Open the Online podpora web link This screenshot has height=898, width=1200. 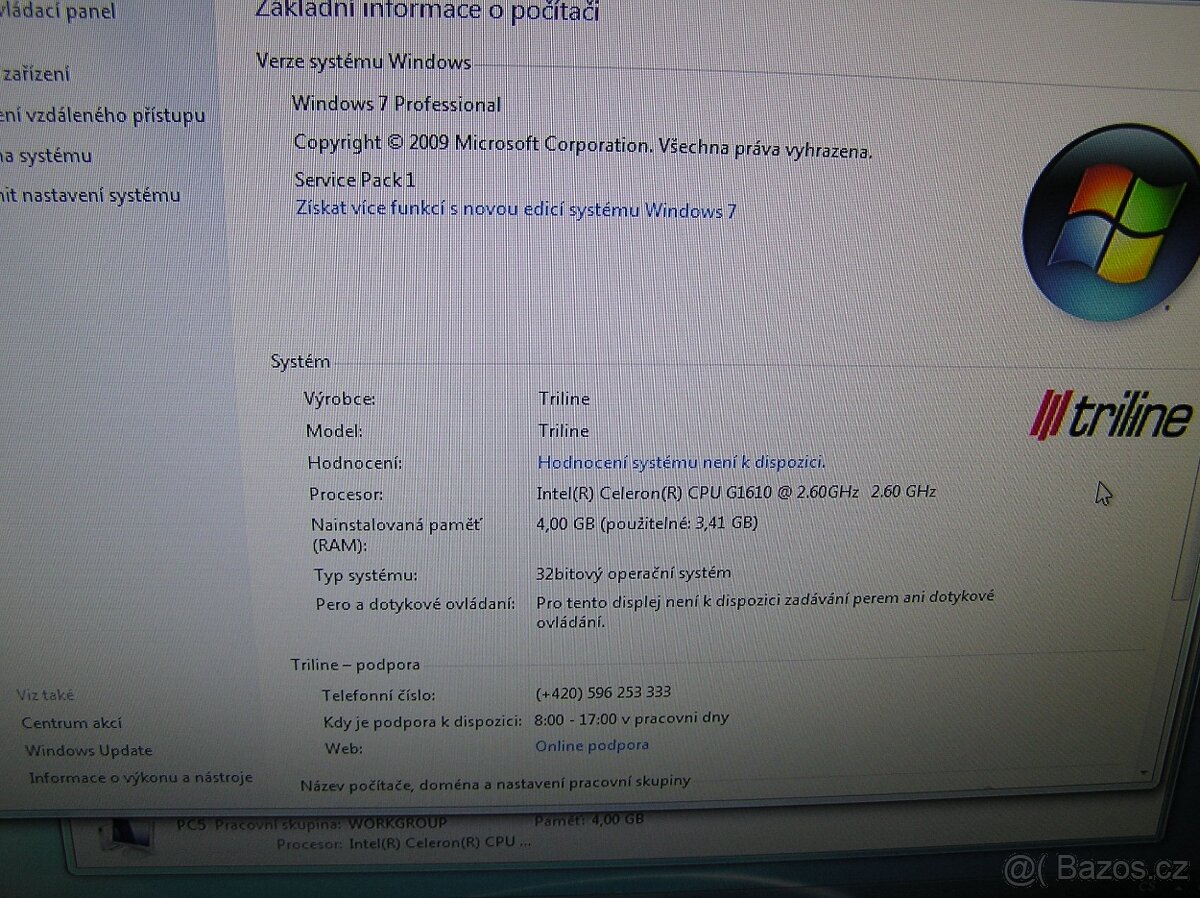coord(592,745)
